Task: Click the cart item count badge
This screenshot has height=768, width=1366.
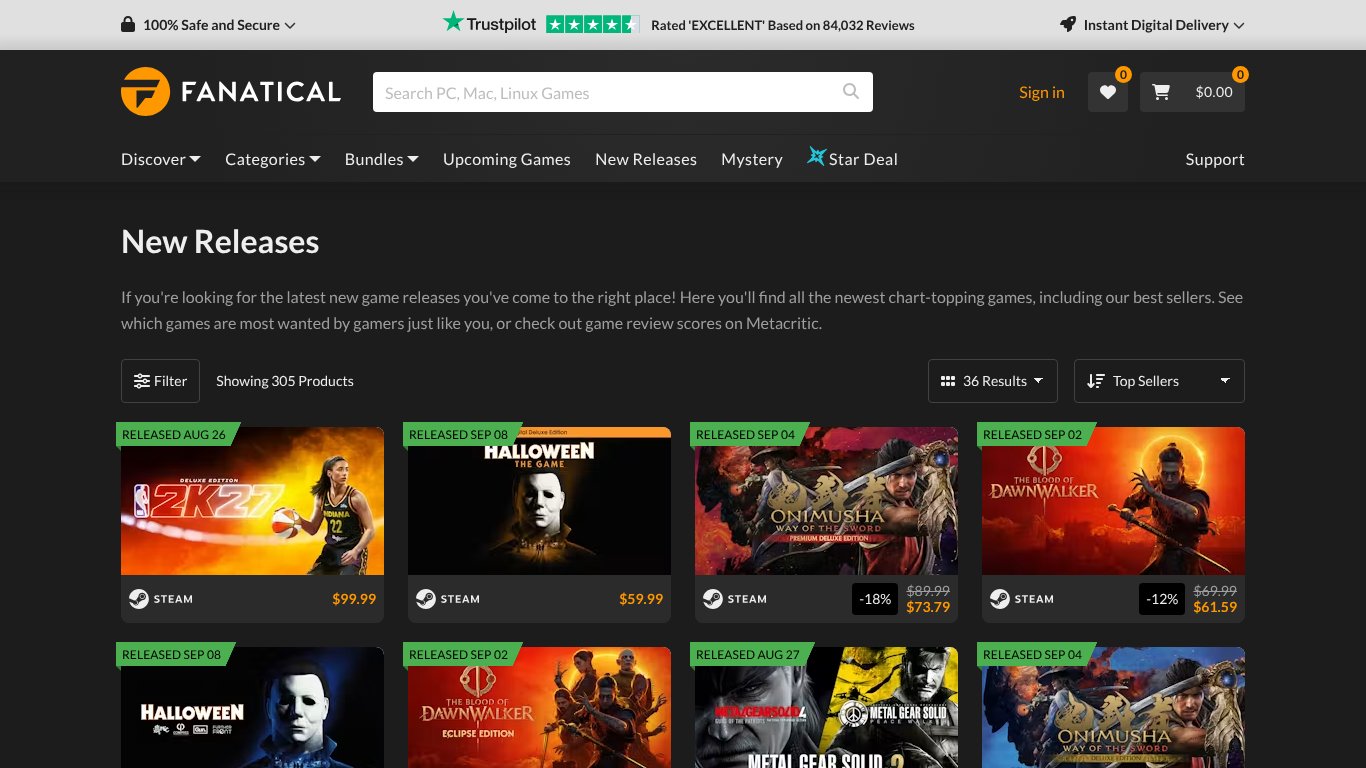Action: 1240,74
